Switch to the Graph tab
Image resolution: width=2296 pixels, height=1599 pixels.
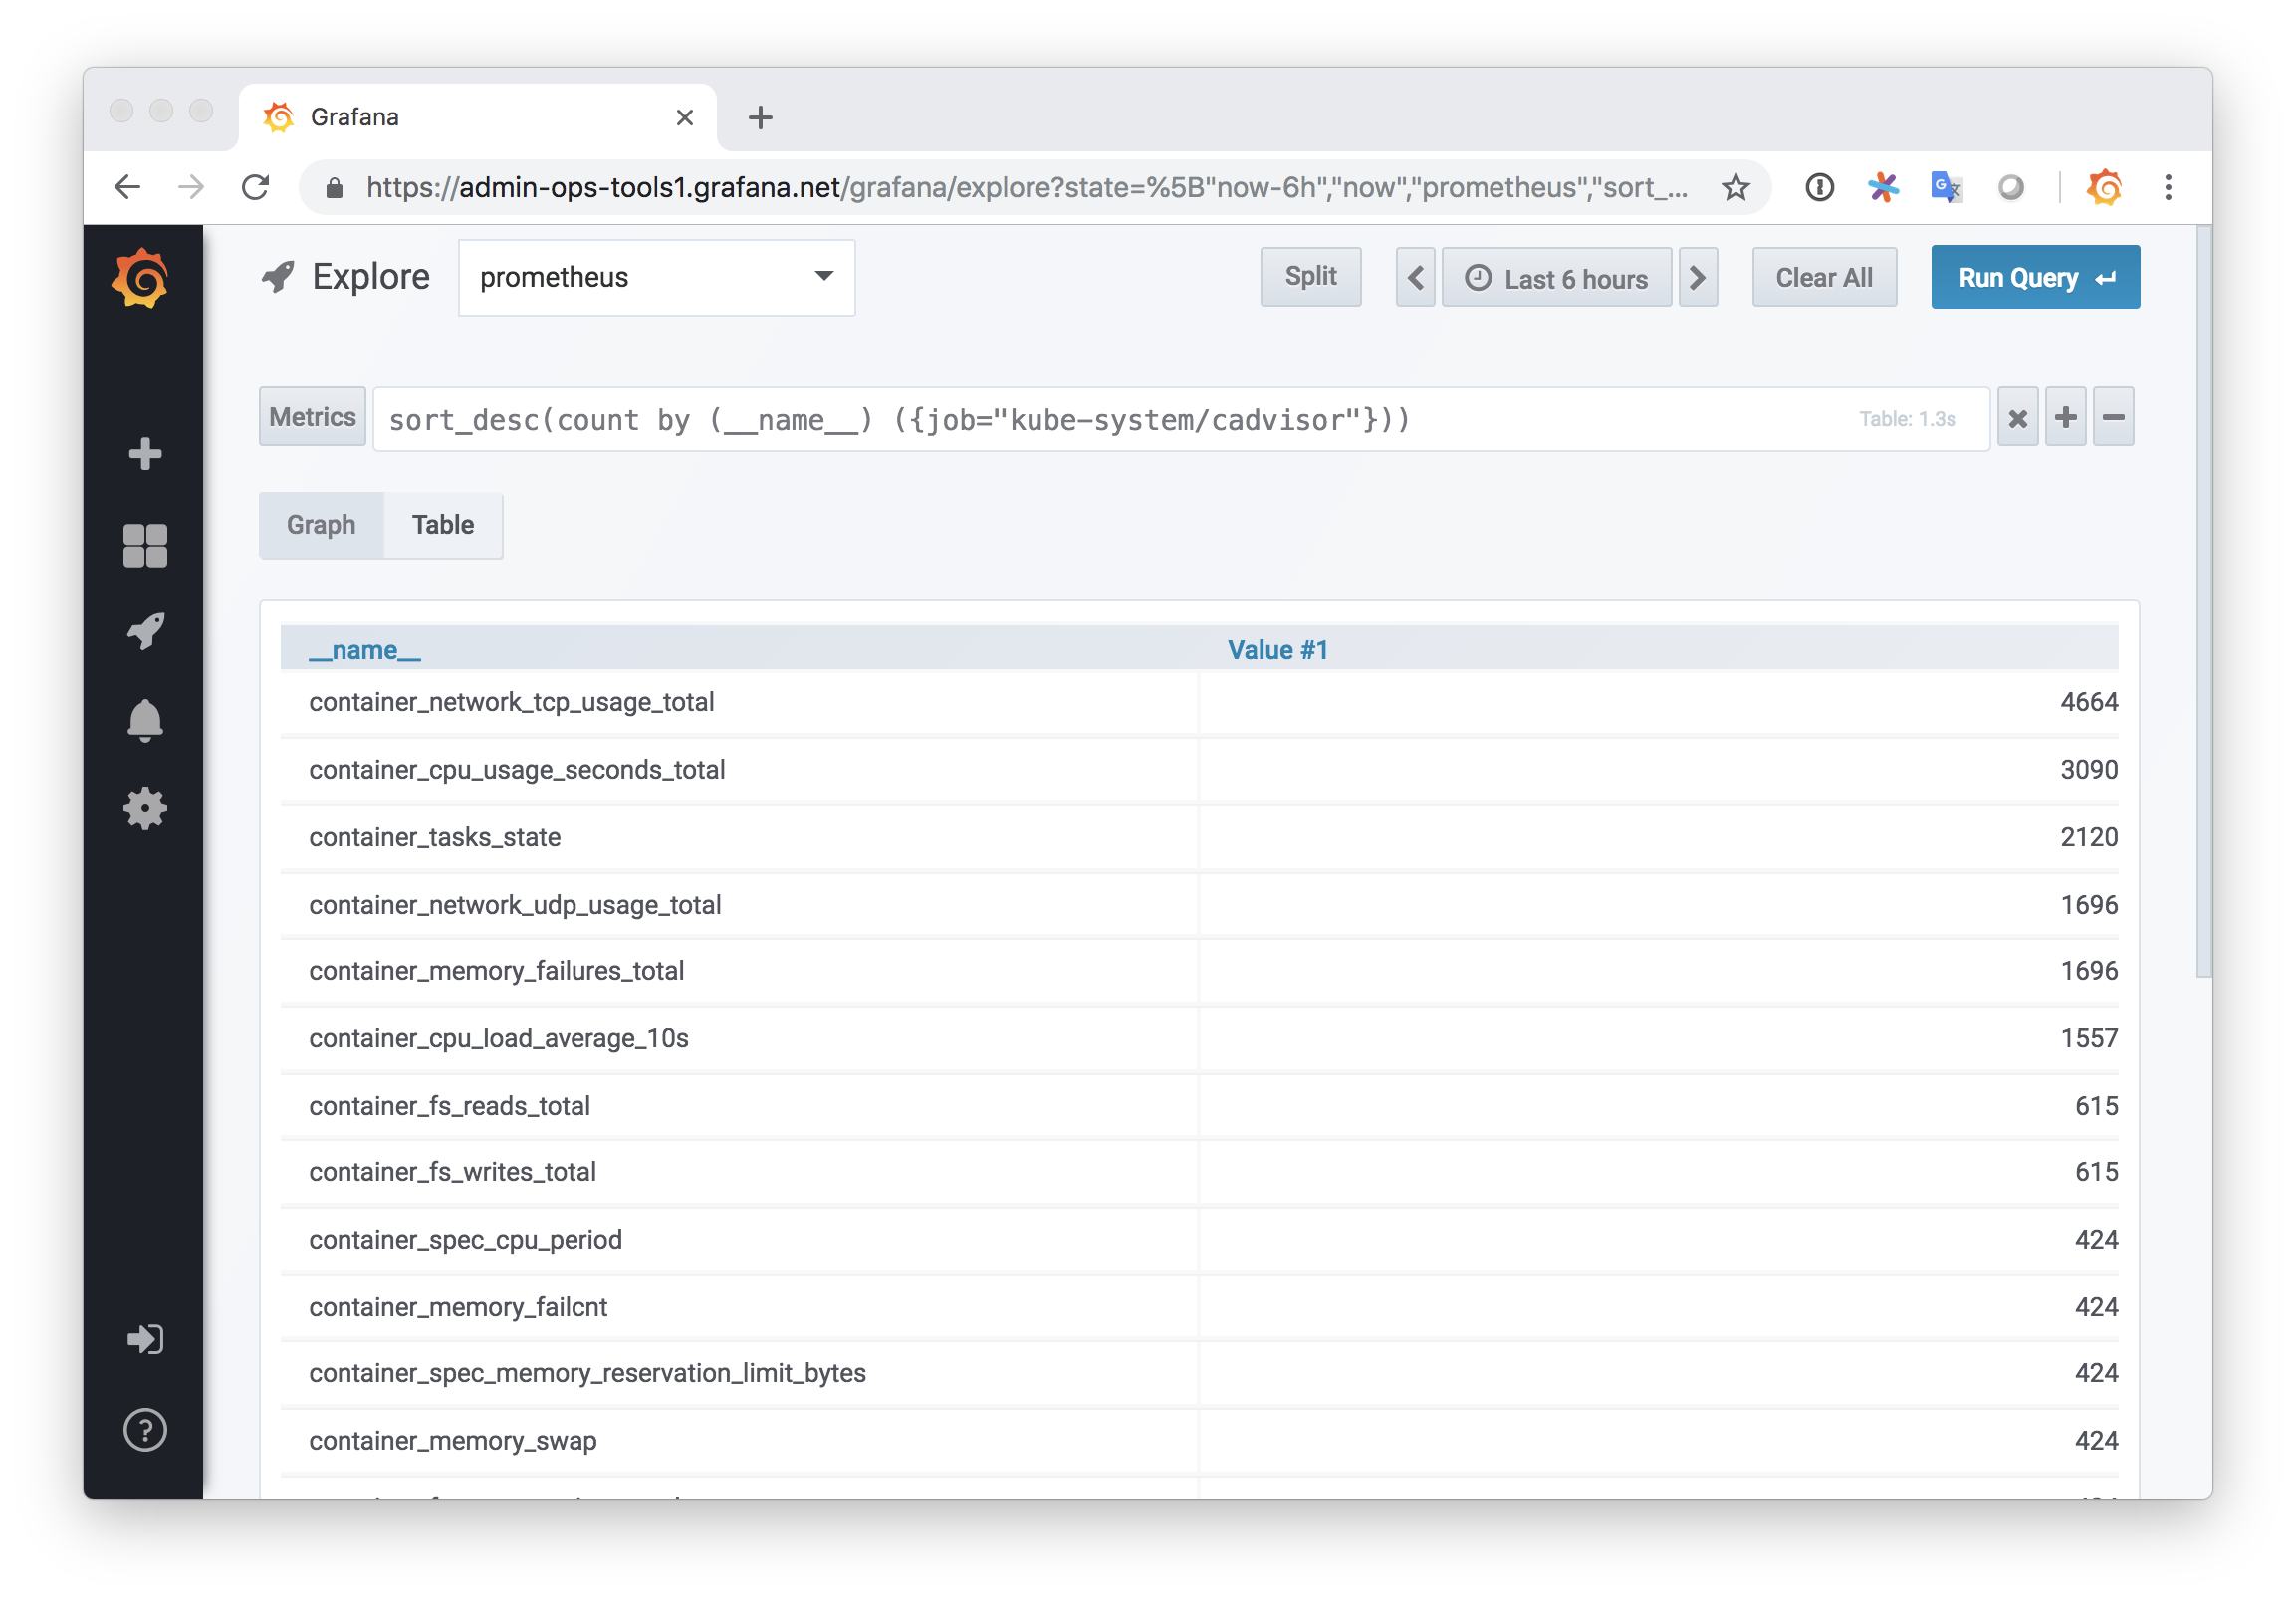pyautogui.click(x=321, y=524)
